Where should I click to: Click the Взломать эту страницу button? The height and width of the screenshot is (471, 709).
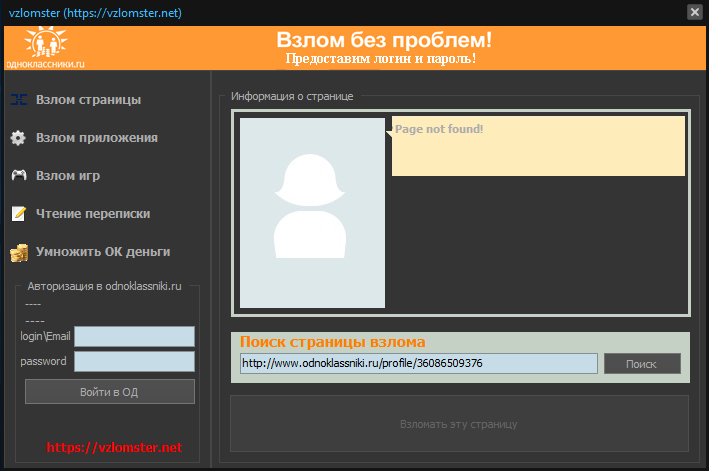(x=459, y=424)
